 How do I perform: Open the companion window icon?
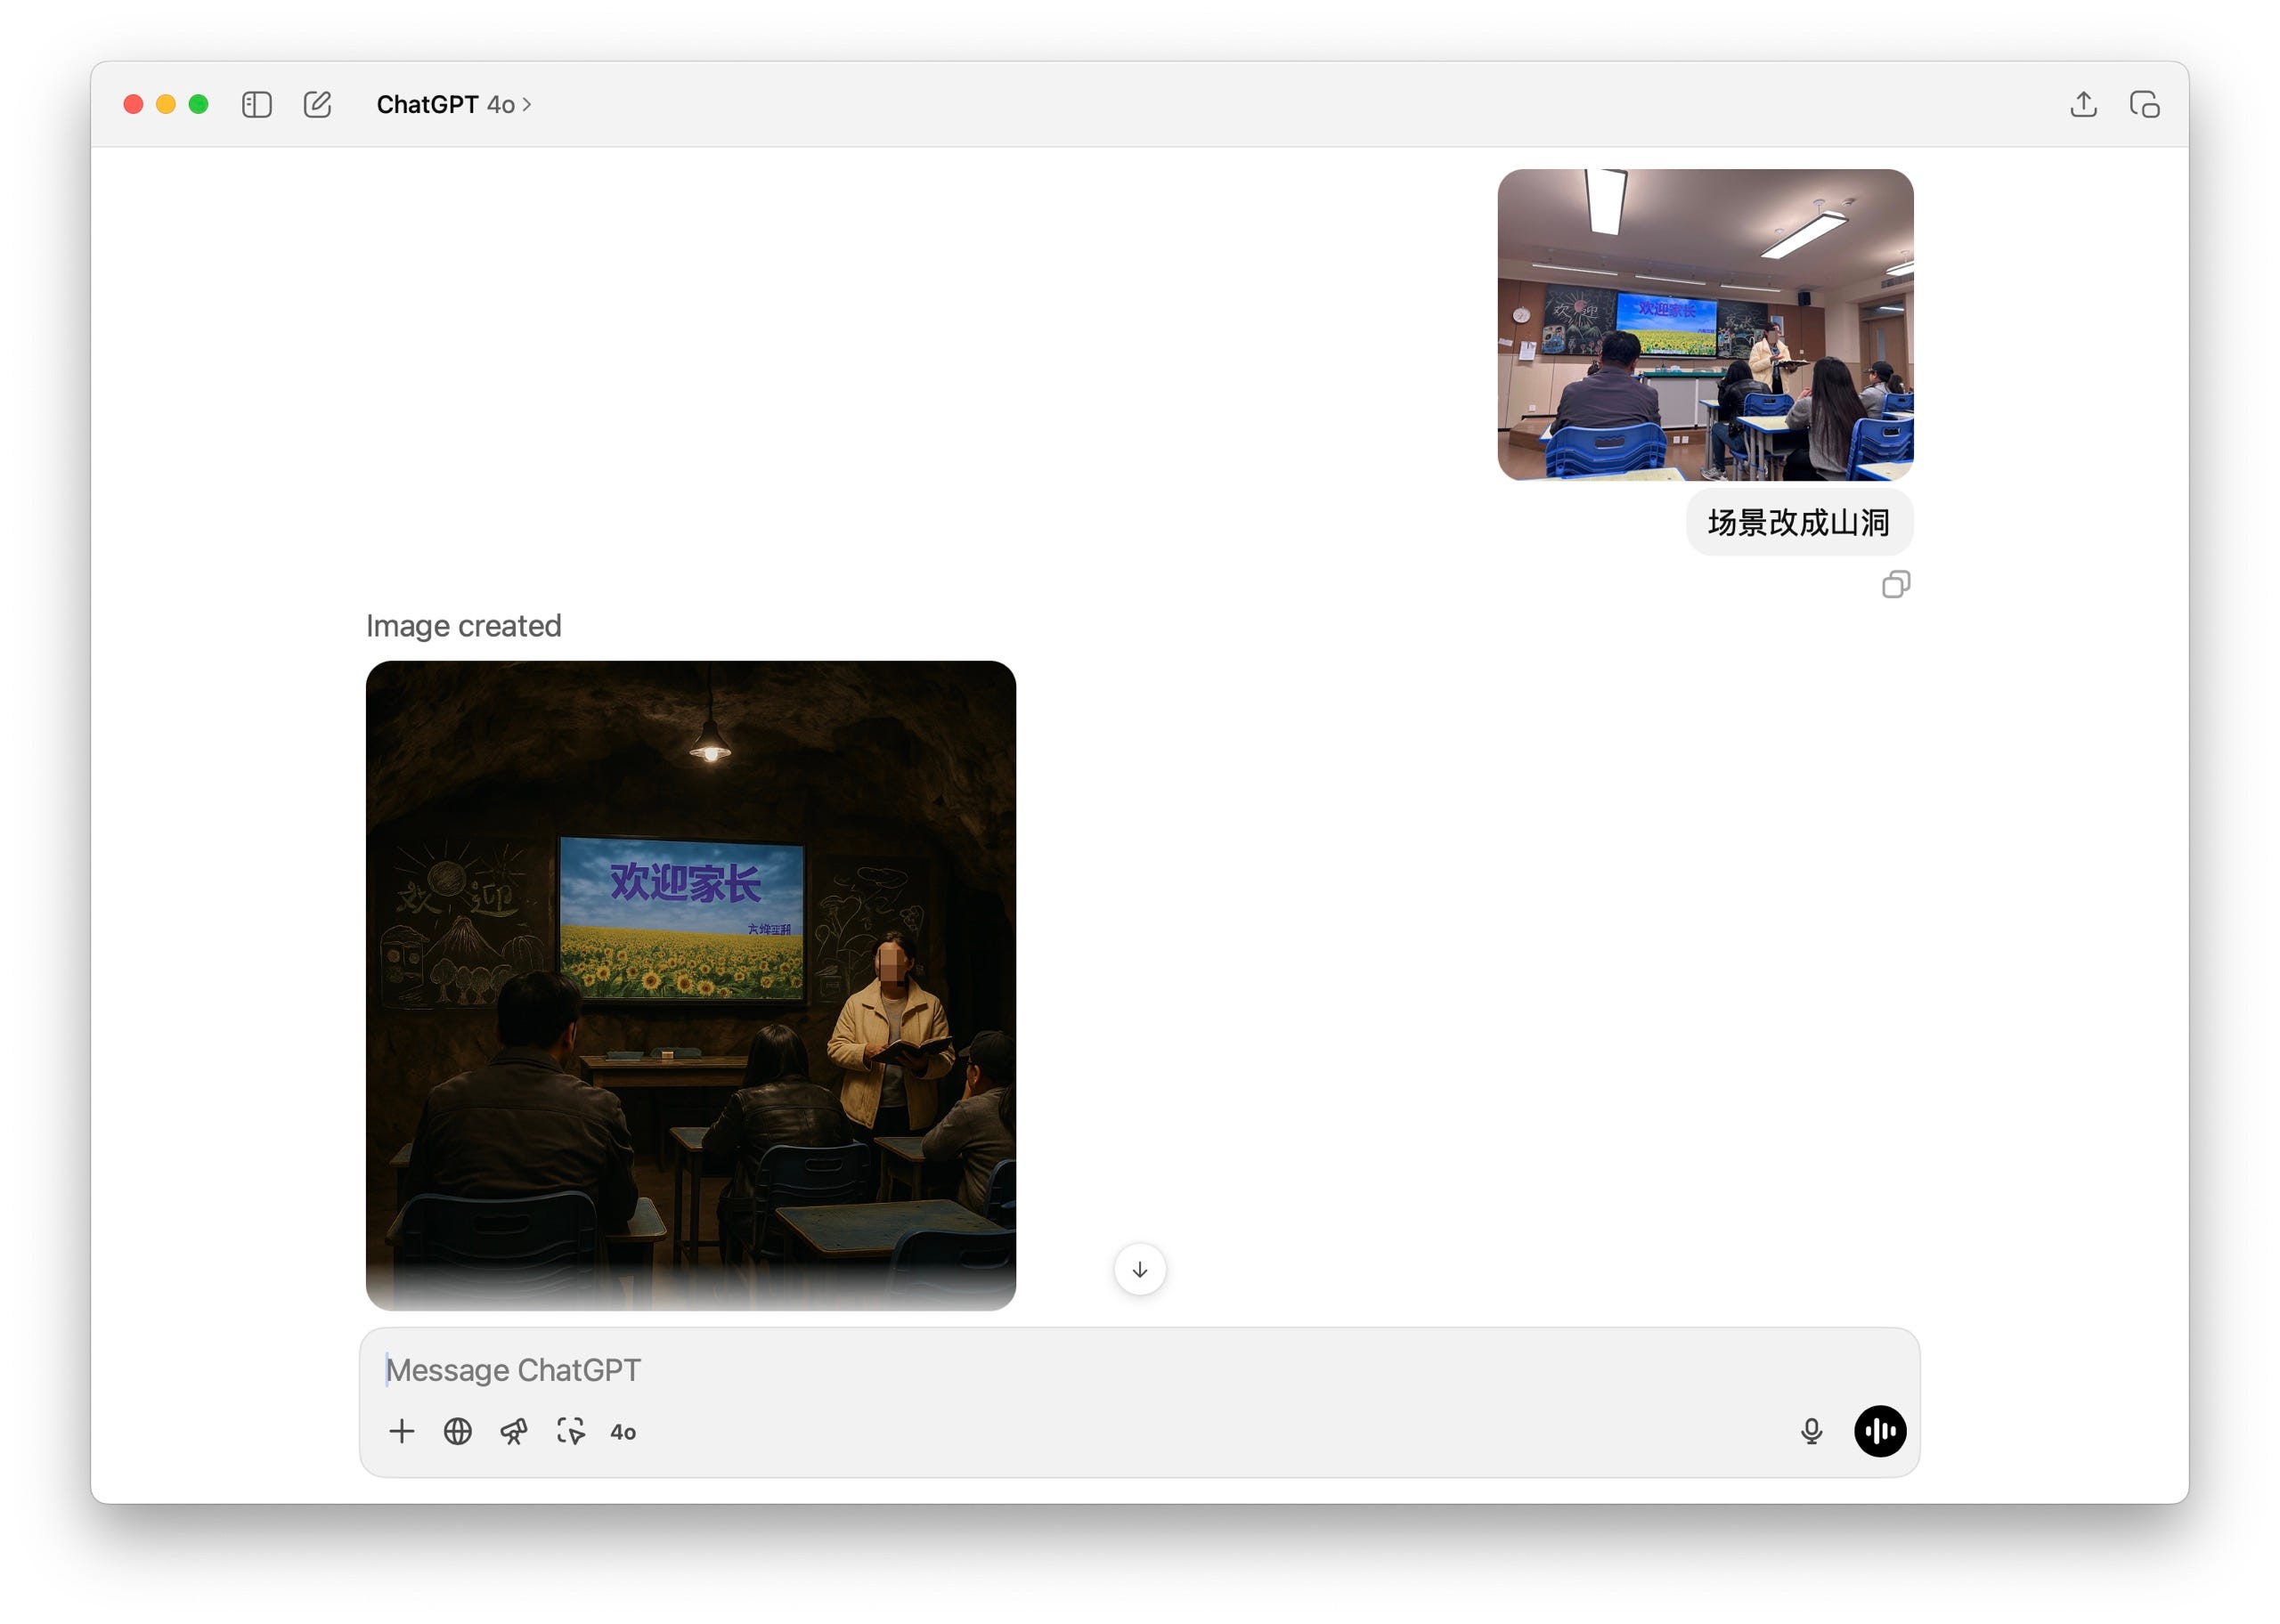click(x=2144, y=104)
